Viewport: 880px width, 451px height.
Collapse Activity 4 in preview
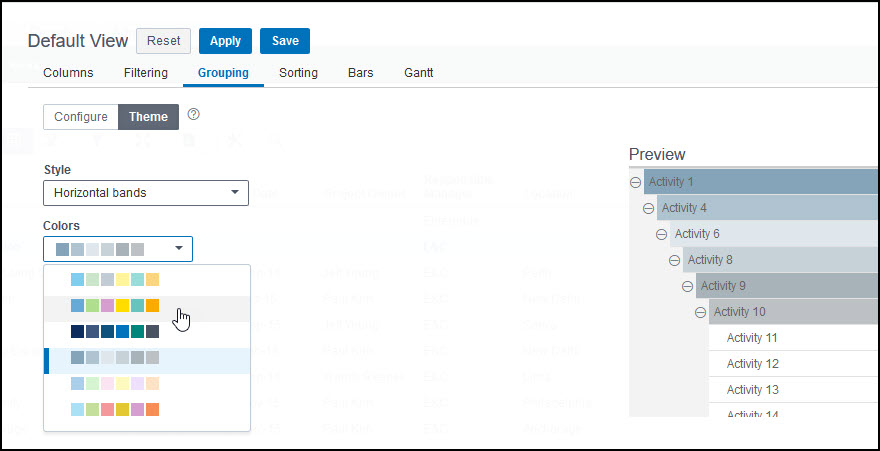click(x=648, y=209)
